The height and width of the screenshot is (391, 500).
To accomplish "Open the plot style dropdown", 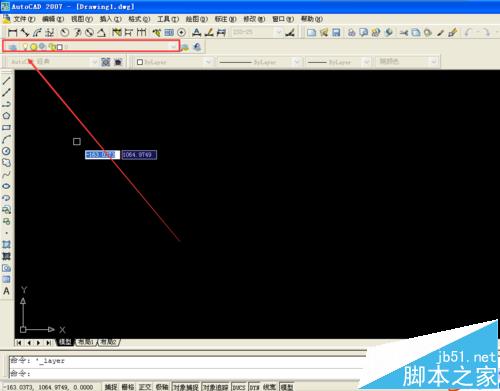I will click(434, 62).
